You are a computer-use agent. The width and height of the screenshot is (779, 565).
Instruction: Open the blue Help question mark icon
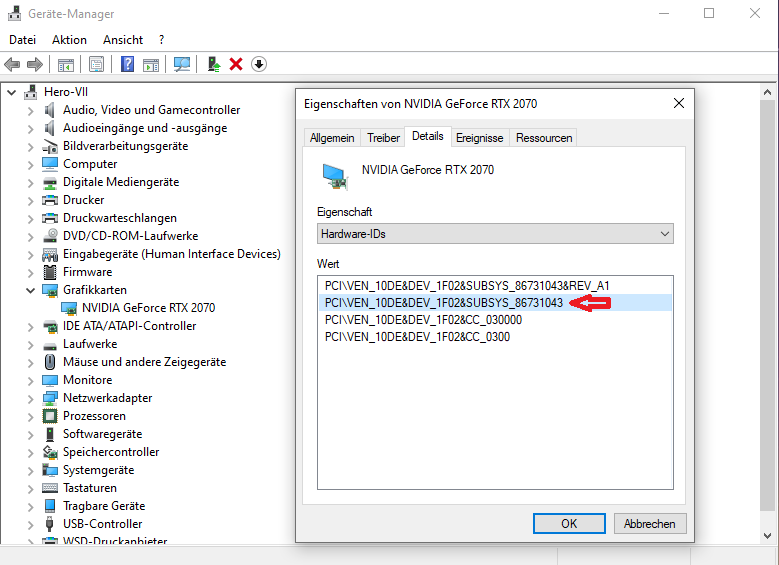point(128,64)
